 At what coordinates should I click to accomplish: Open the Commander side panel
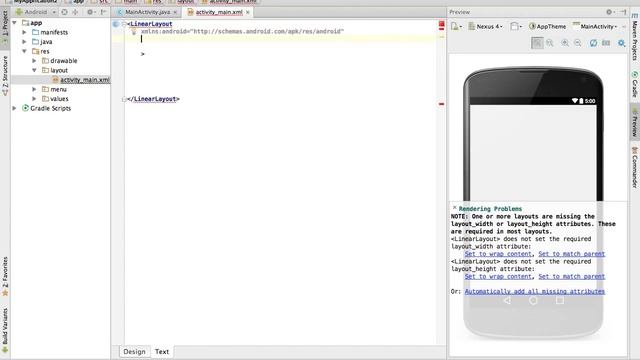point(635,167)
